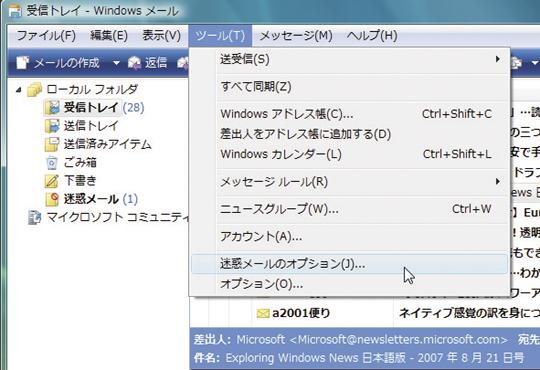Viewport: 540px width, 370px height.
Task: Choose ニュースグループ(W)... menu entry
Action: [x=350, y=209]
